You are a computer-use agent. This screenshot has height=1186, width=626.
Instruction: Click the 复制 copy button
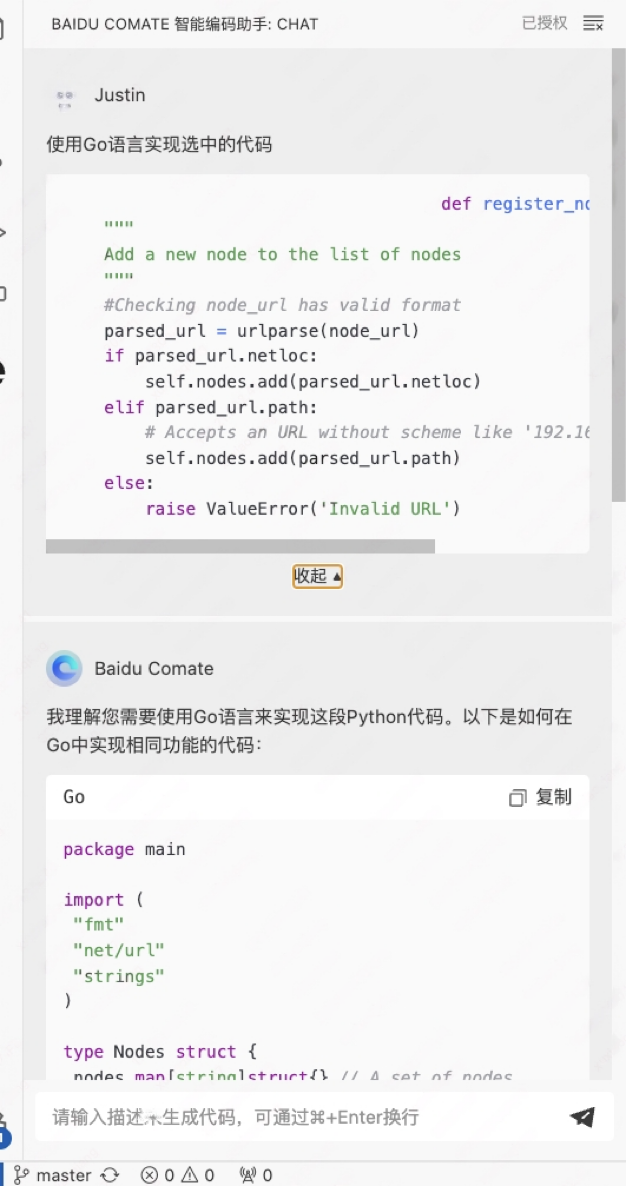pyautogui.click(x=553, y=797)
